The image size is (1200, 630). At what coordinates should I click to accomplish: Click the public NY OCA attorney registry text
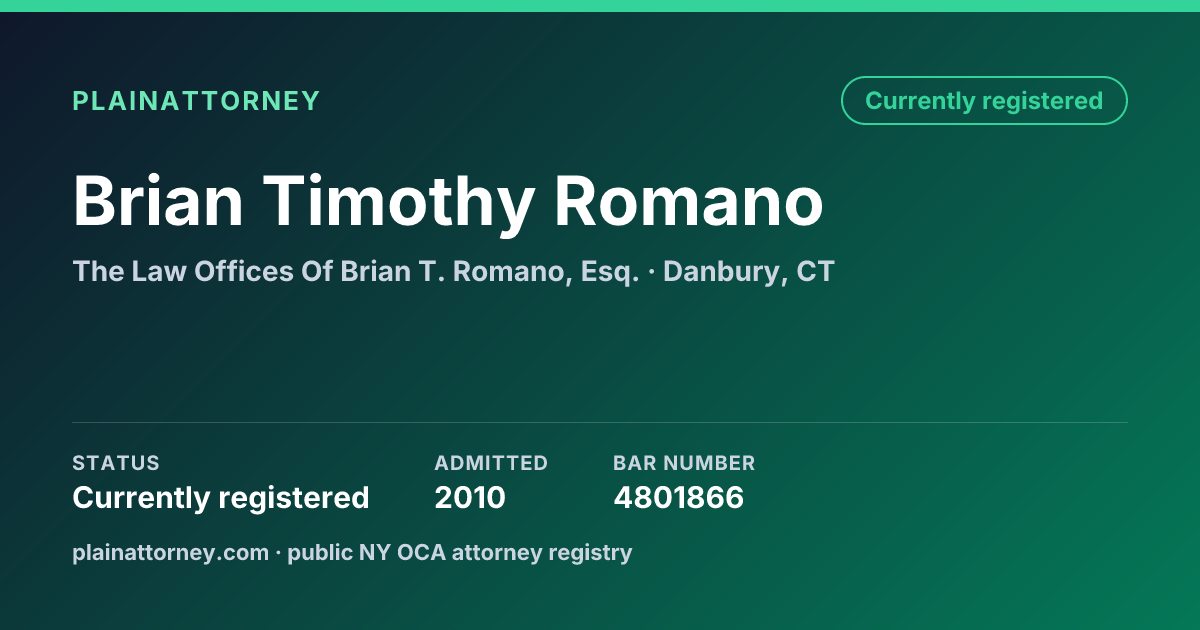tap(460, 553)
